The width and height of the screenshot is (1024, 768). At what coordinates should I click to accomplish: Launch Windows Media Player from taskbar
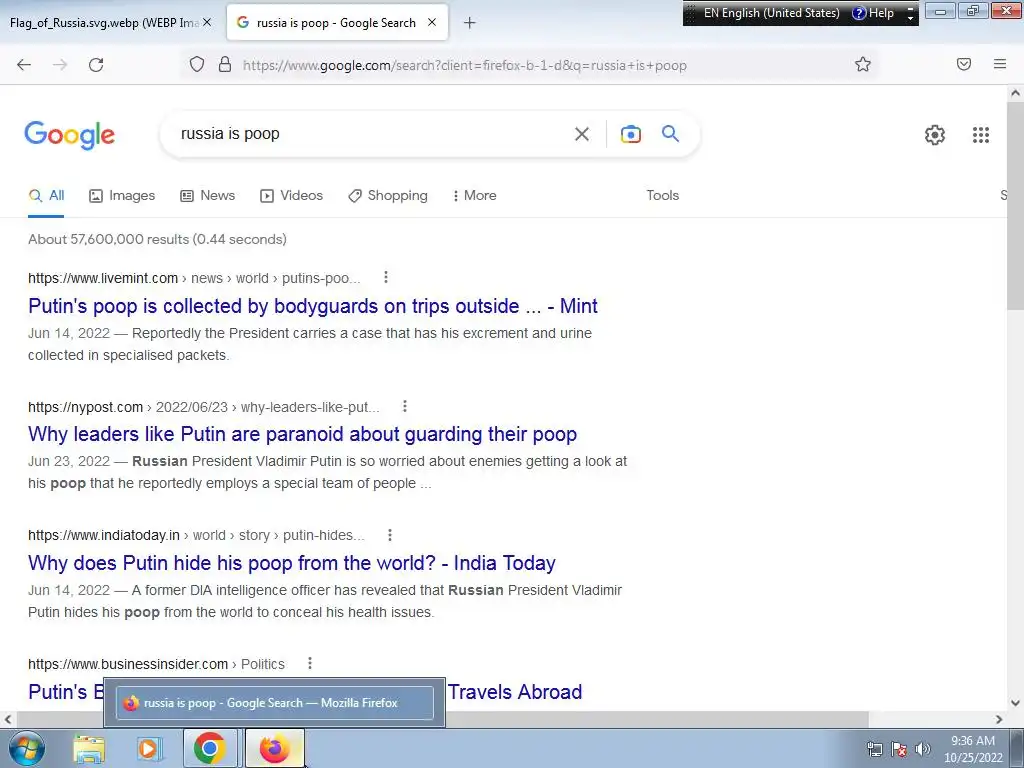(149, 748)
